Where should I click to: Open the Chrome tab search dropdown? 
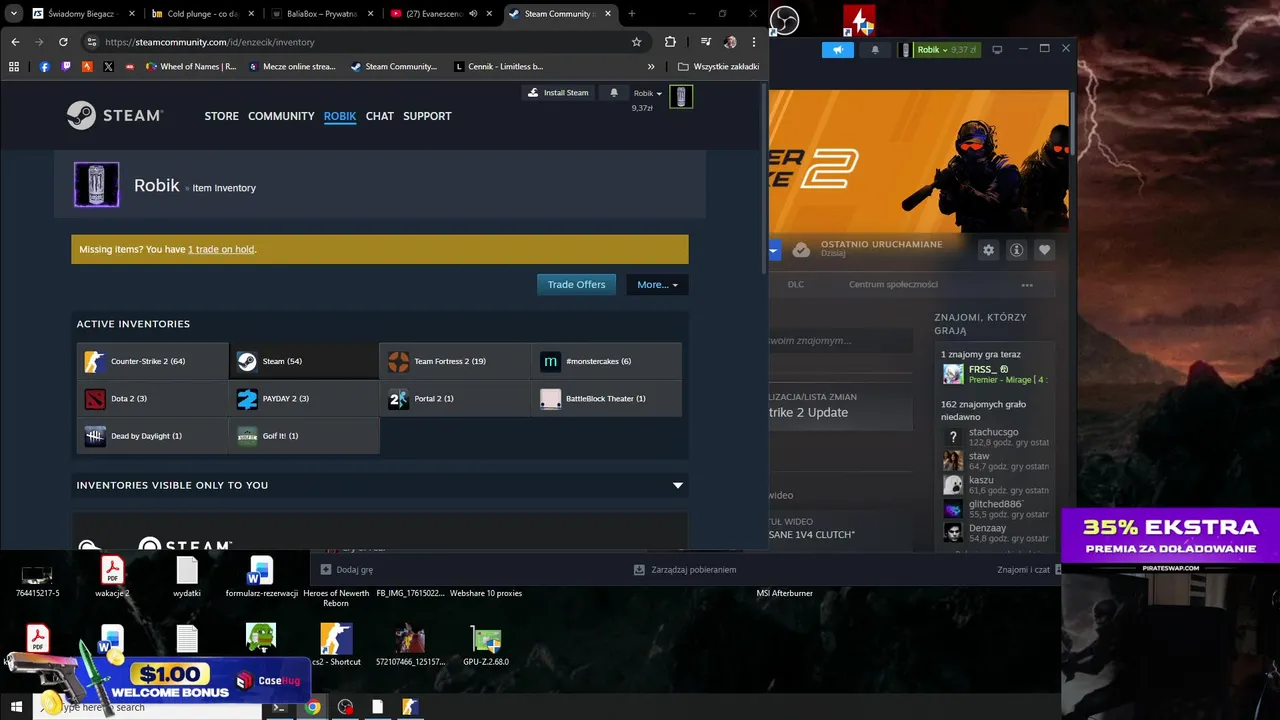[14, 14]
